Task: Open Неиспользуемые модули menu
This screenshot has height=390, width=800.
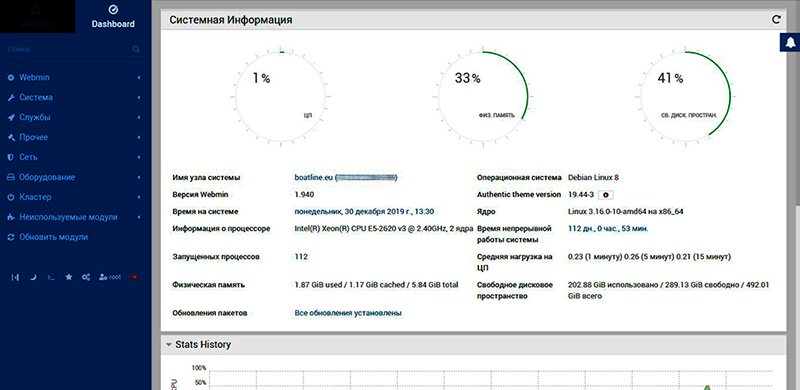Action: click(x=76, y=217)
